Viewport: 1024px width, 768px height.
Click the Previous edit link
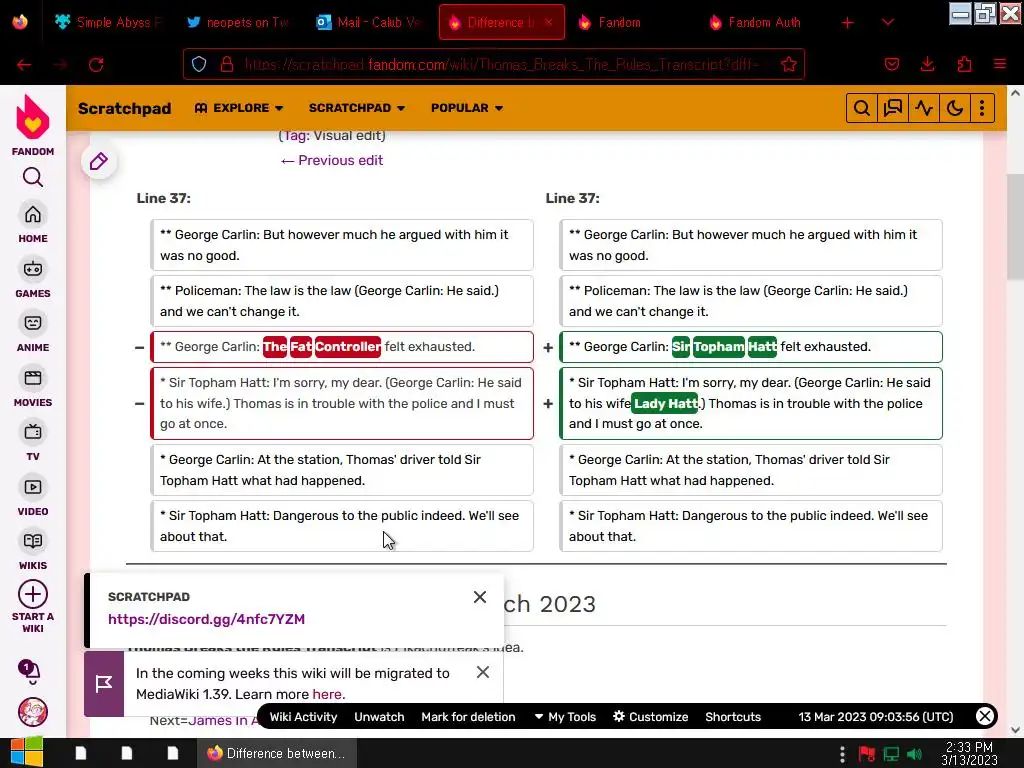(332, 161)
